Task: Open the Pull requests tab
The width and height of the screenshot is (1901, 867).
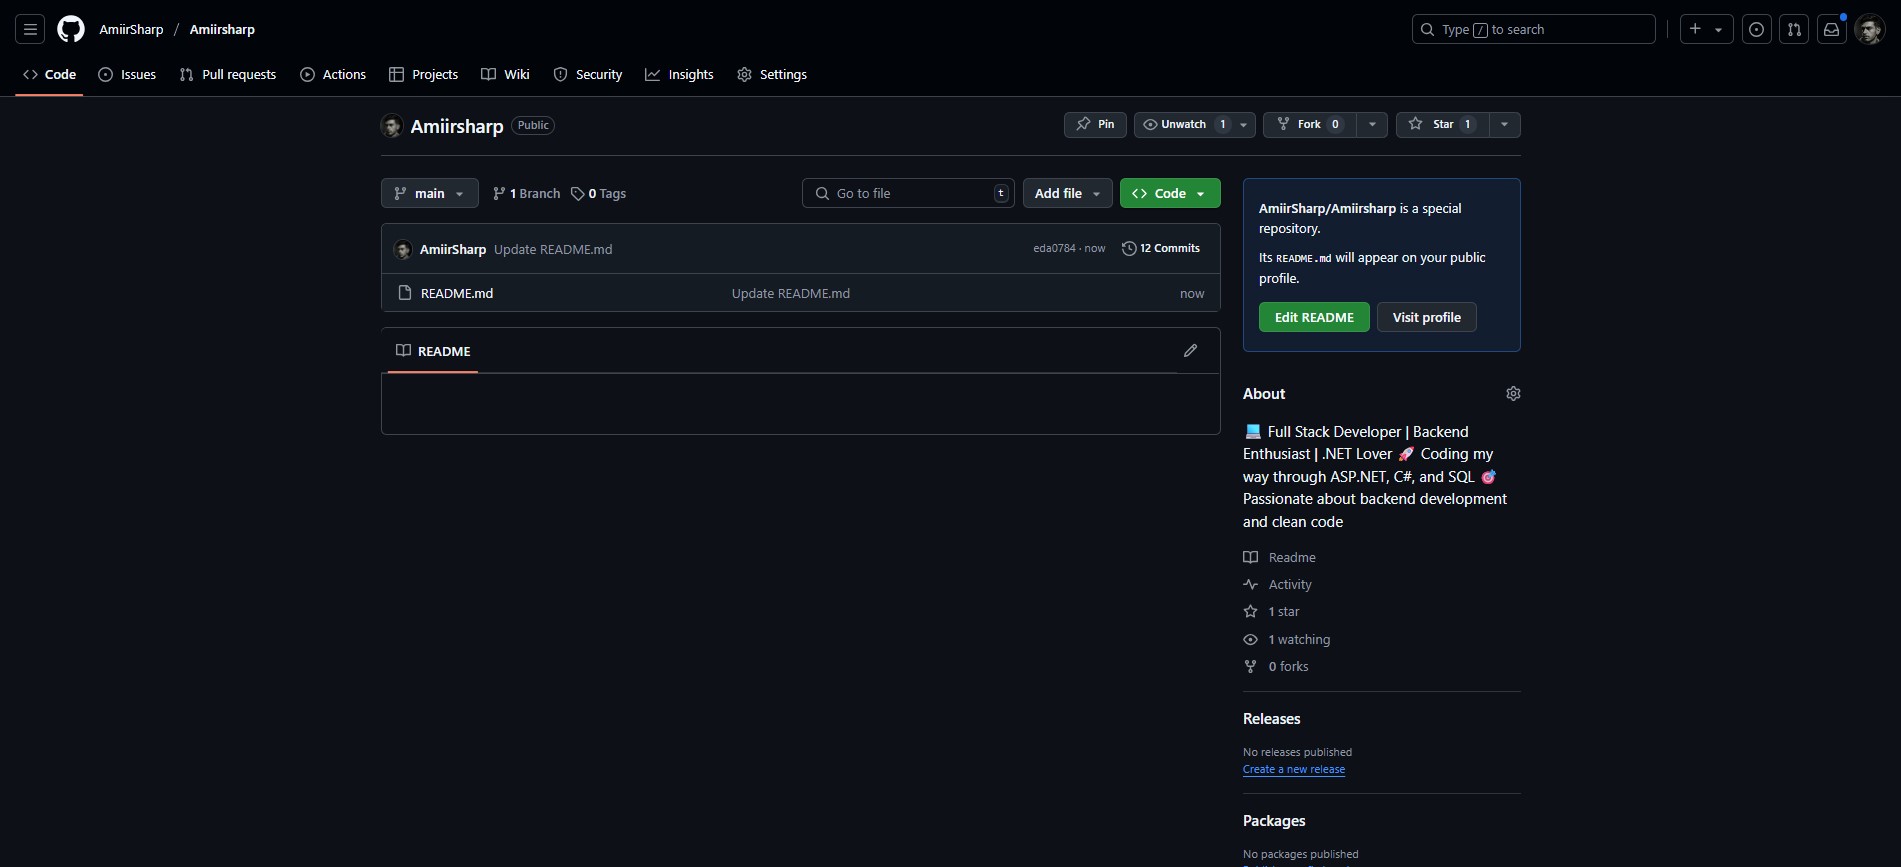Action: coord(227,75)
